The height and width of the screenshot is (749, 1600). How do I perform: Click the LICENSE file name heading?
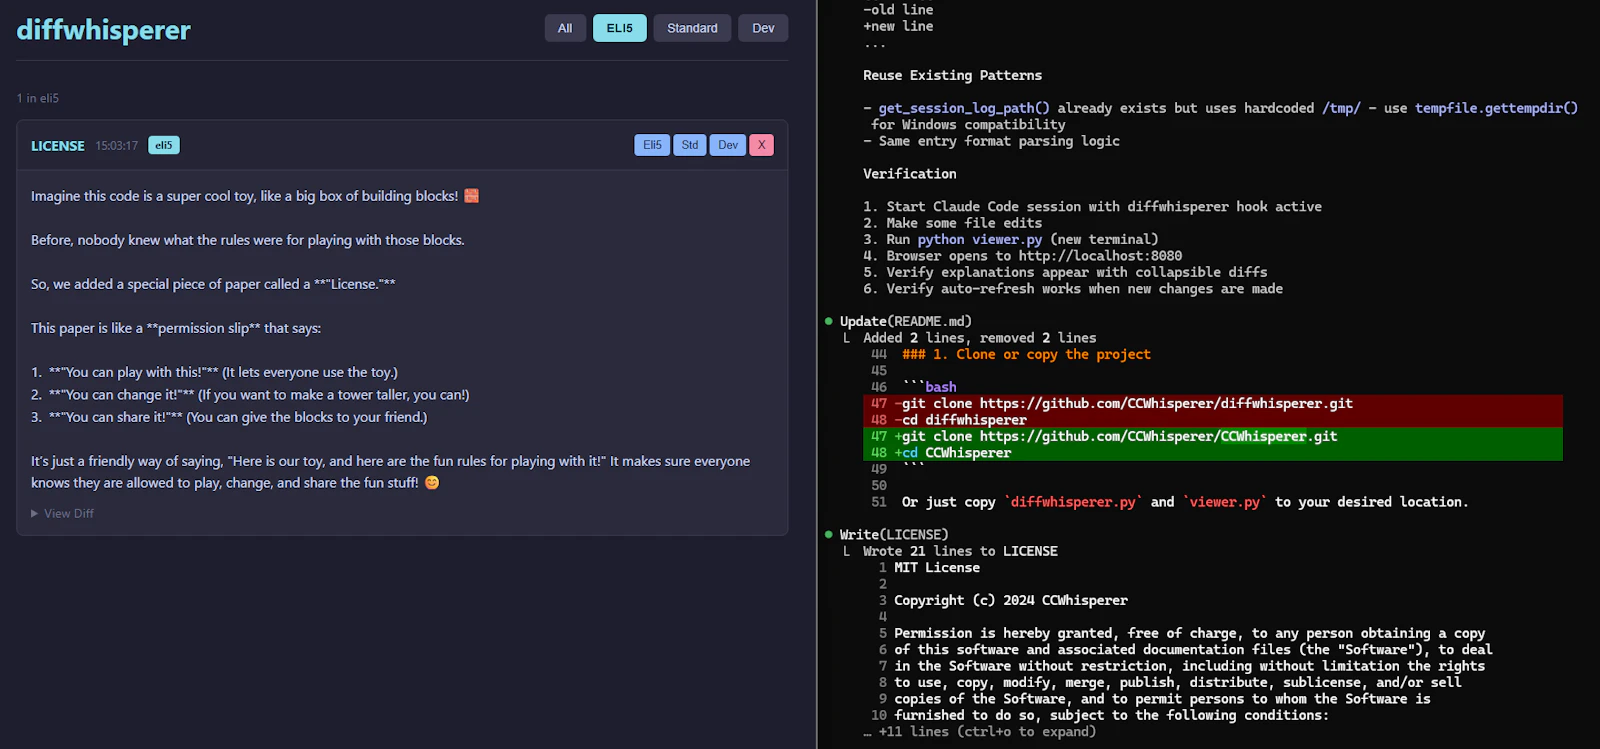(58, 146)
